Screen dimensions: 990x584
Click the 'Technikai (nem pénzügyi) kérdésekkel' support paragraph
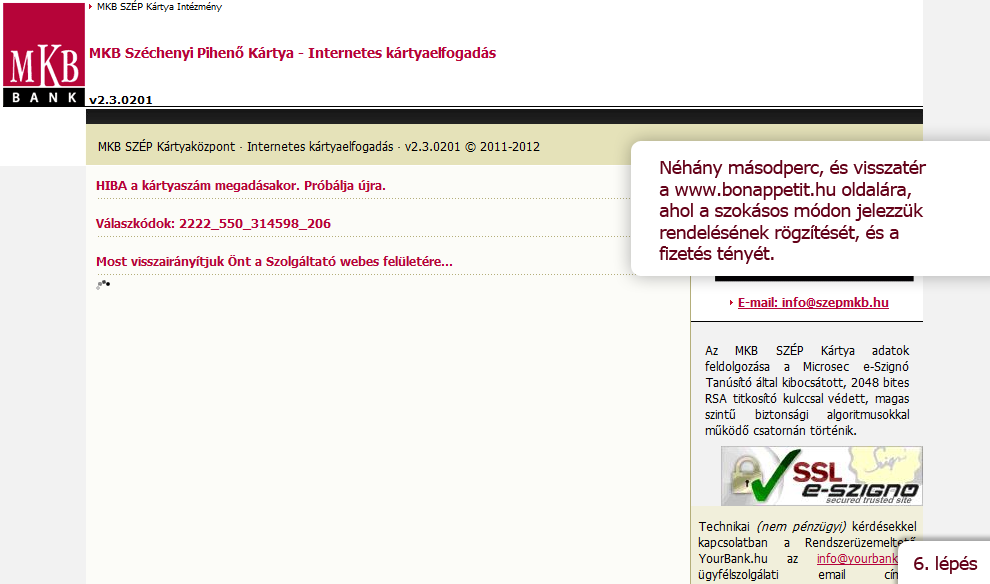click(x=807, y=551)
